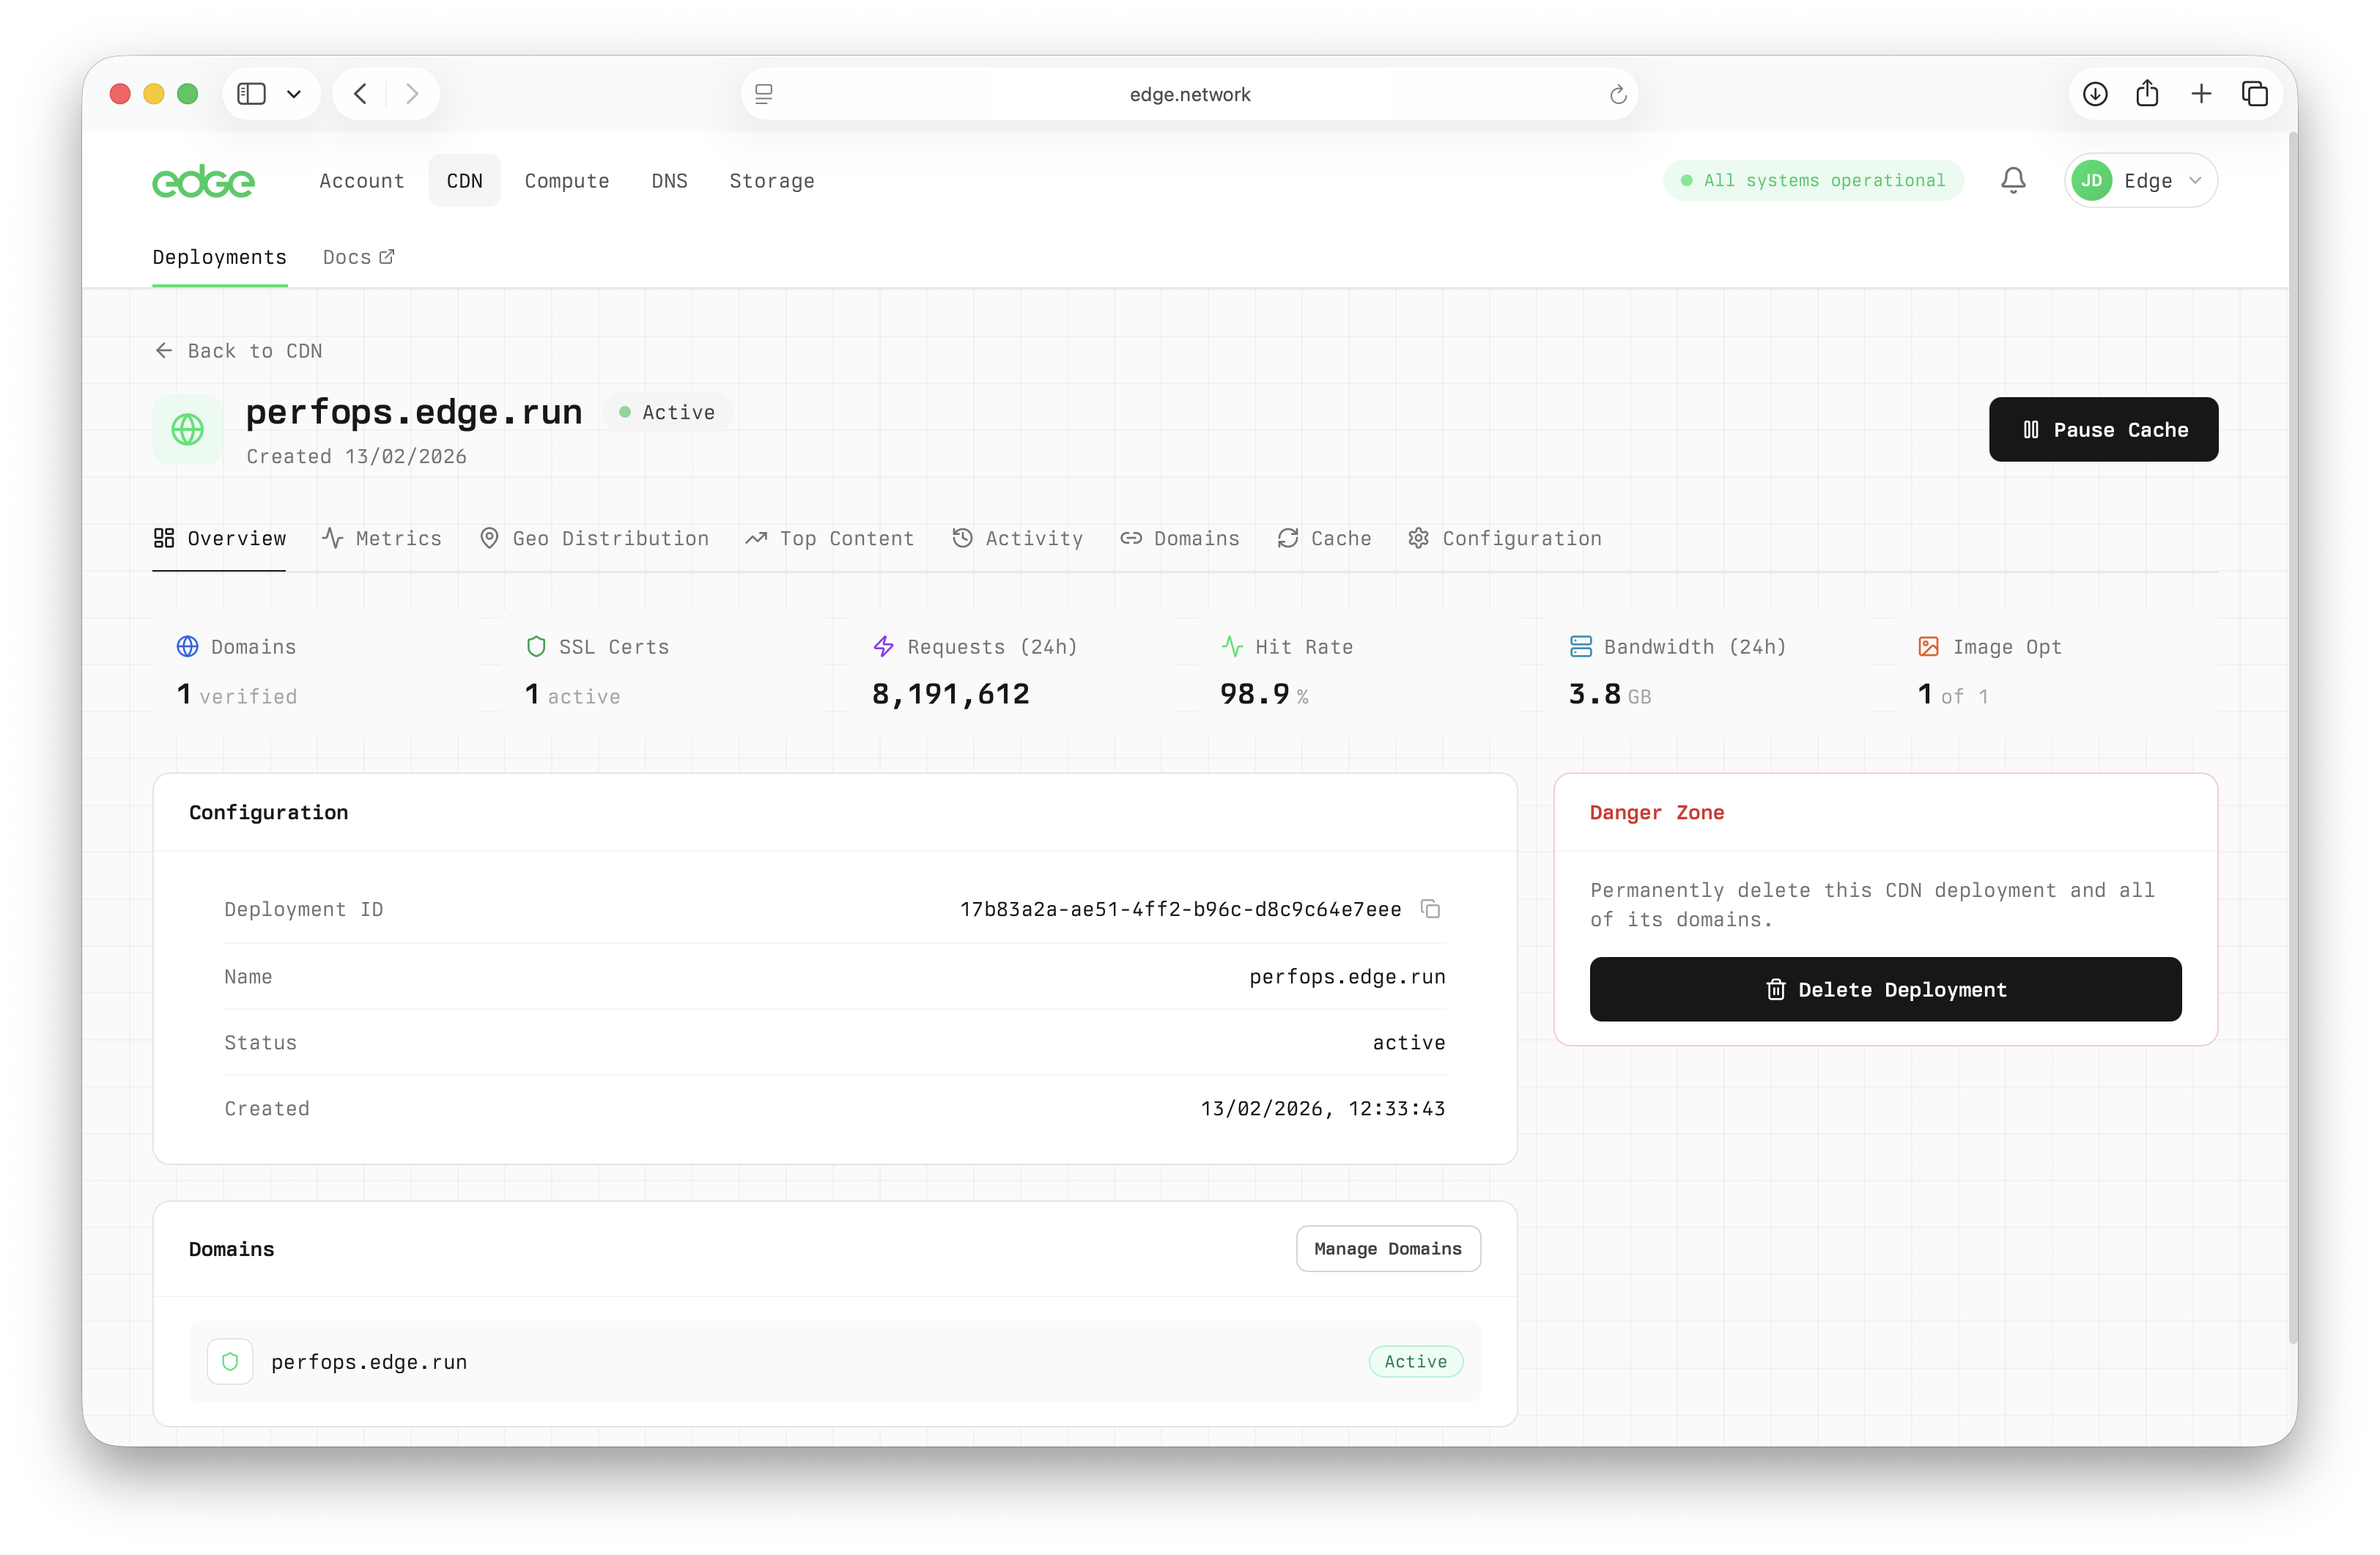Screen dimensions: 2380x1555
Task: Click the Delete Deployment button
Action: point(1885,989)
